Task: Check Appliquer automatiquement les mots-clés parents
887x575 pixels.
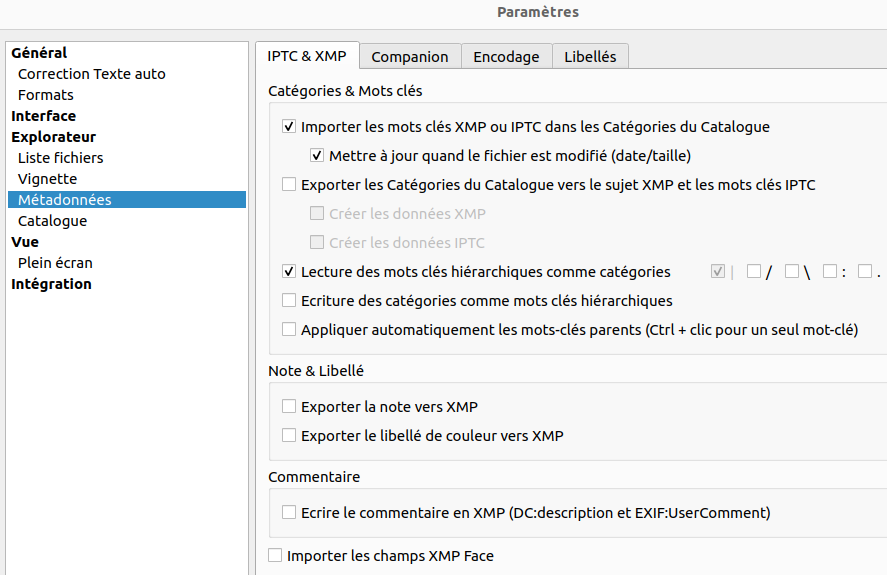Action: click(289, 330)
